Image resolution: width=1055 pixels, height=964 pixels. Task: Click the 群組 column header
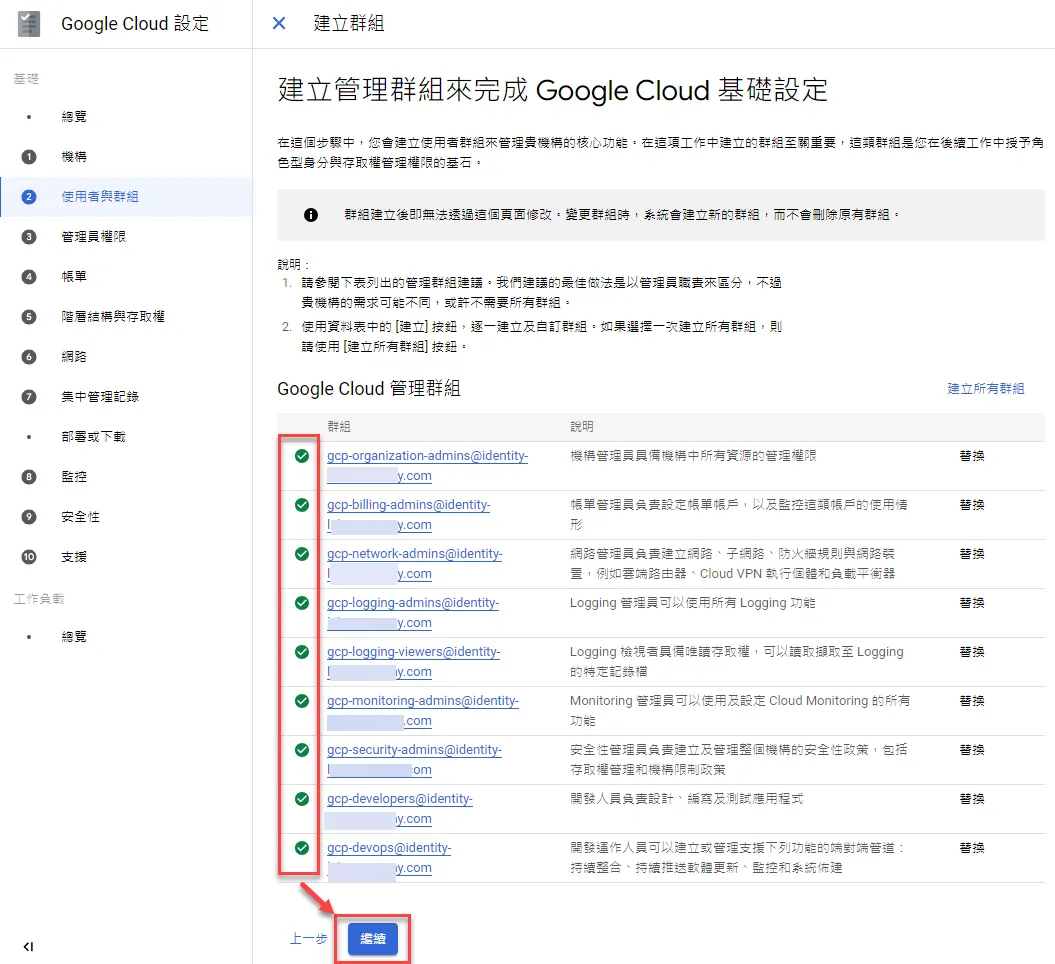click(338, 427)
